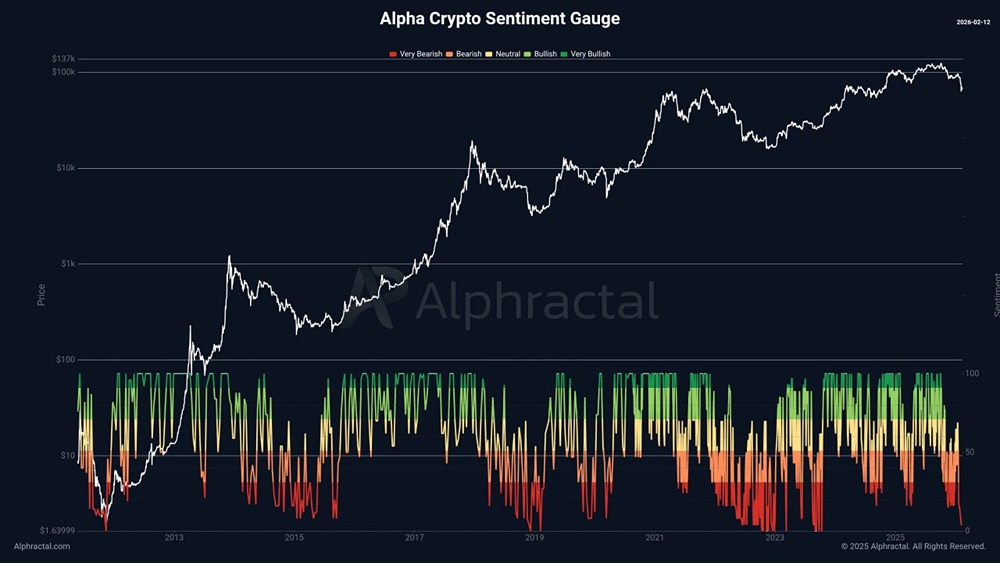Open the Alphractal.com link
The width and height of the screenshot is (1000, 563).
tap(42, 546)
